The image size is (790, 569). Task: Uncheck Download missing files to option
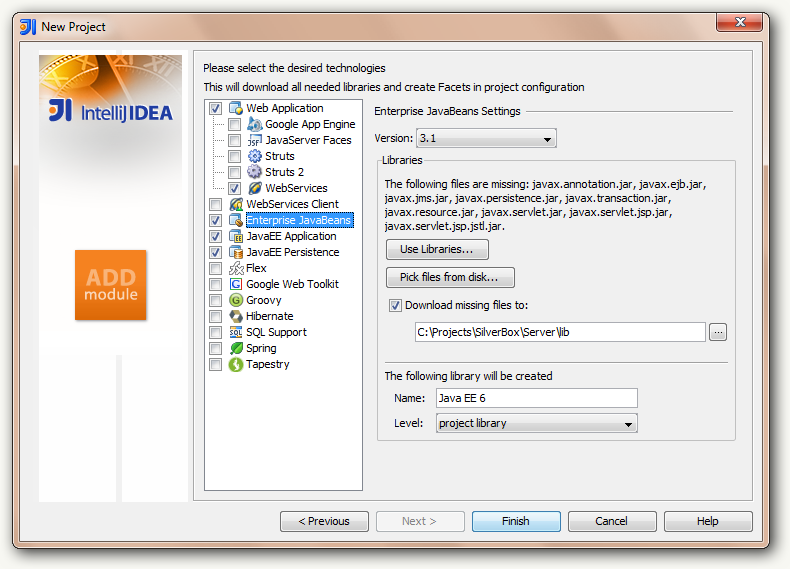pos(395,305)
